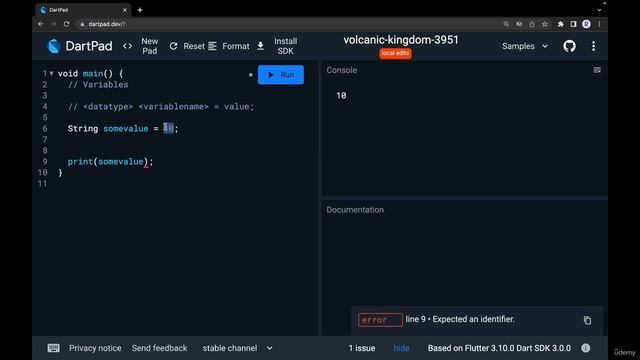The width and height of the screenshot is (640, 360).
Task: Bookmark this page with star icon
Action: 544,24
